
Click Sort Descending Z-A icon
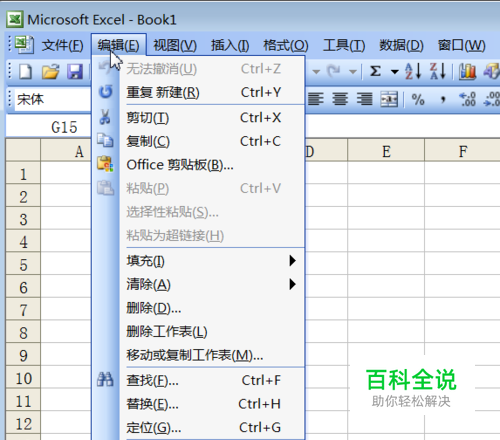438,71
